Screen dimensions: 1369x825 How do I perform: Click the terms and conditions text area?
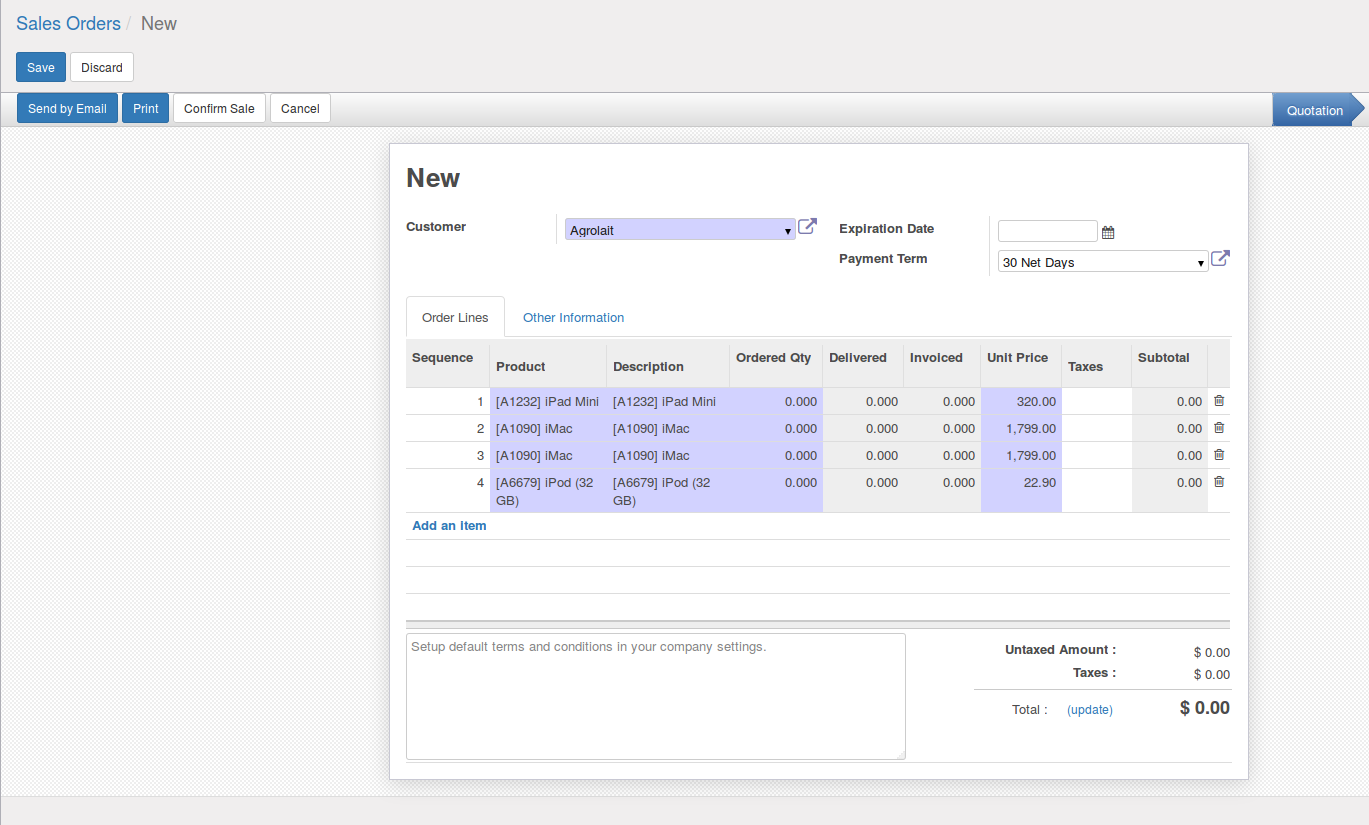tap(656, 696)
